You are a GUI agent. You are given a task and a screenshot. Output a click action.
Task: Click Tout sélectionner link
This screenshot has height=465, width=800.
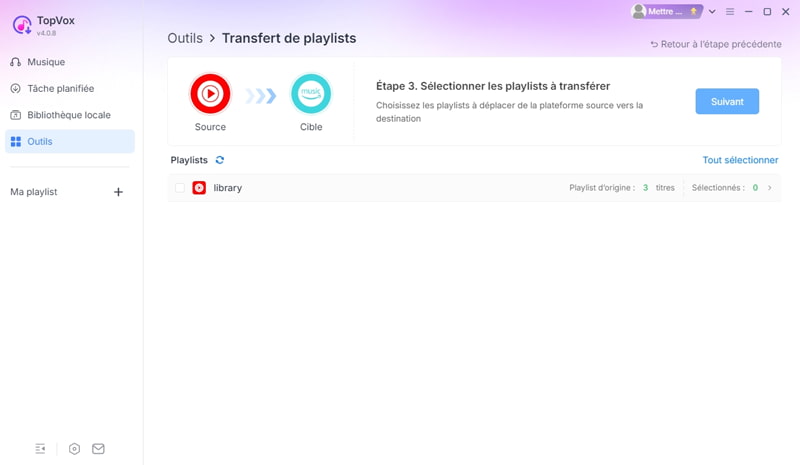pyautogui.click(x=740, y=160)
